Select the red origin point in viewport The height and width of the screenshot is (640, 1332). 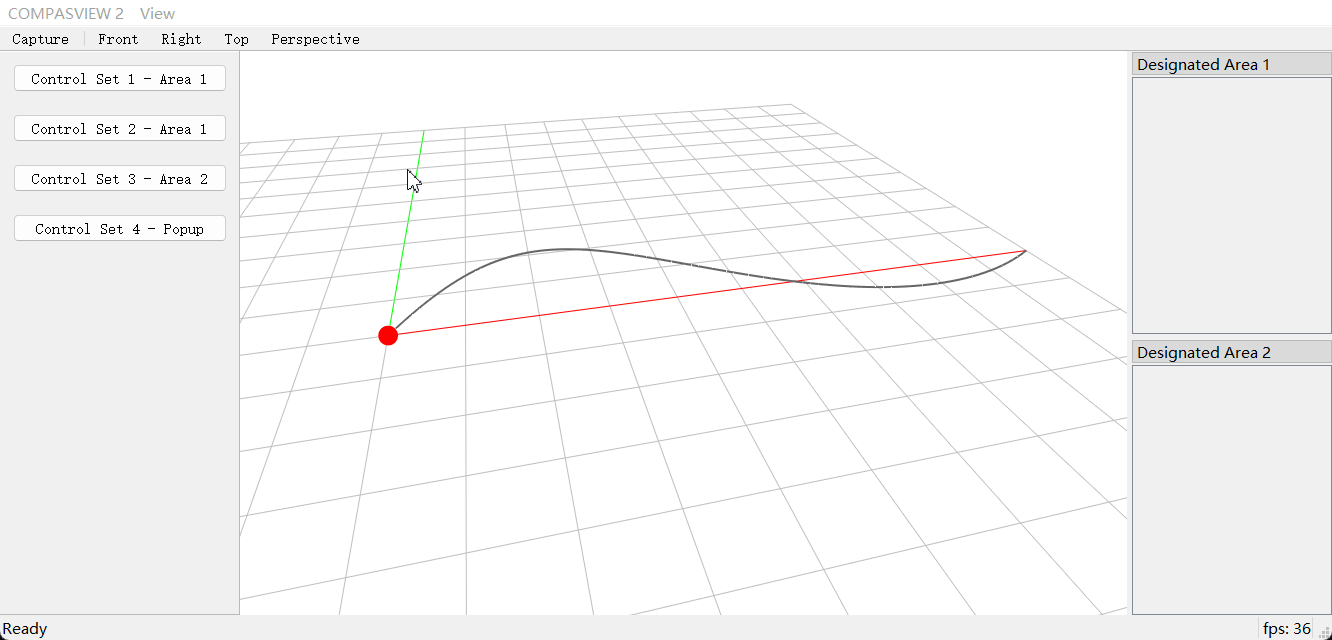(388, 335)
